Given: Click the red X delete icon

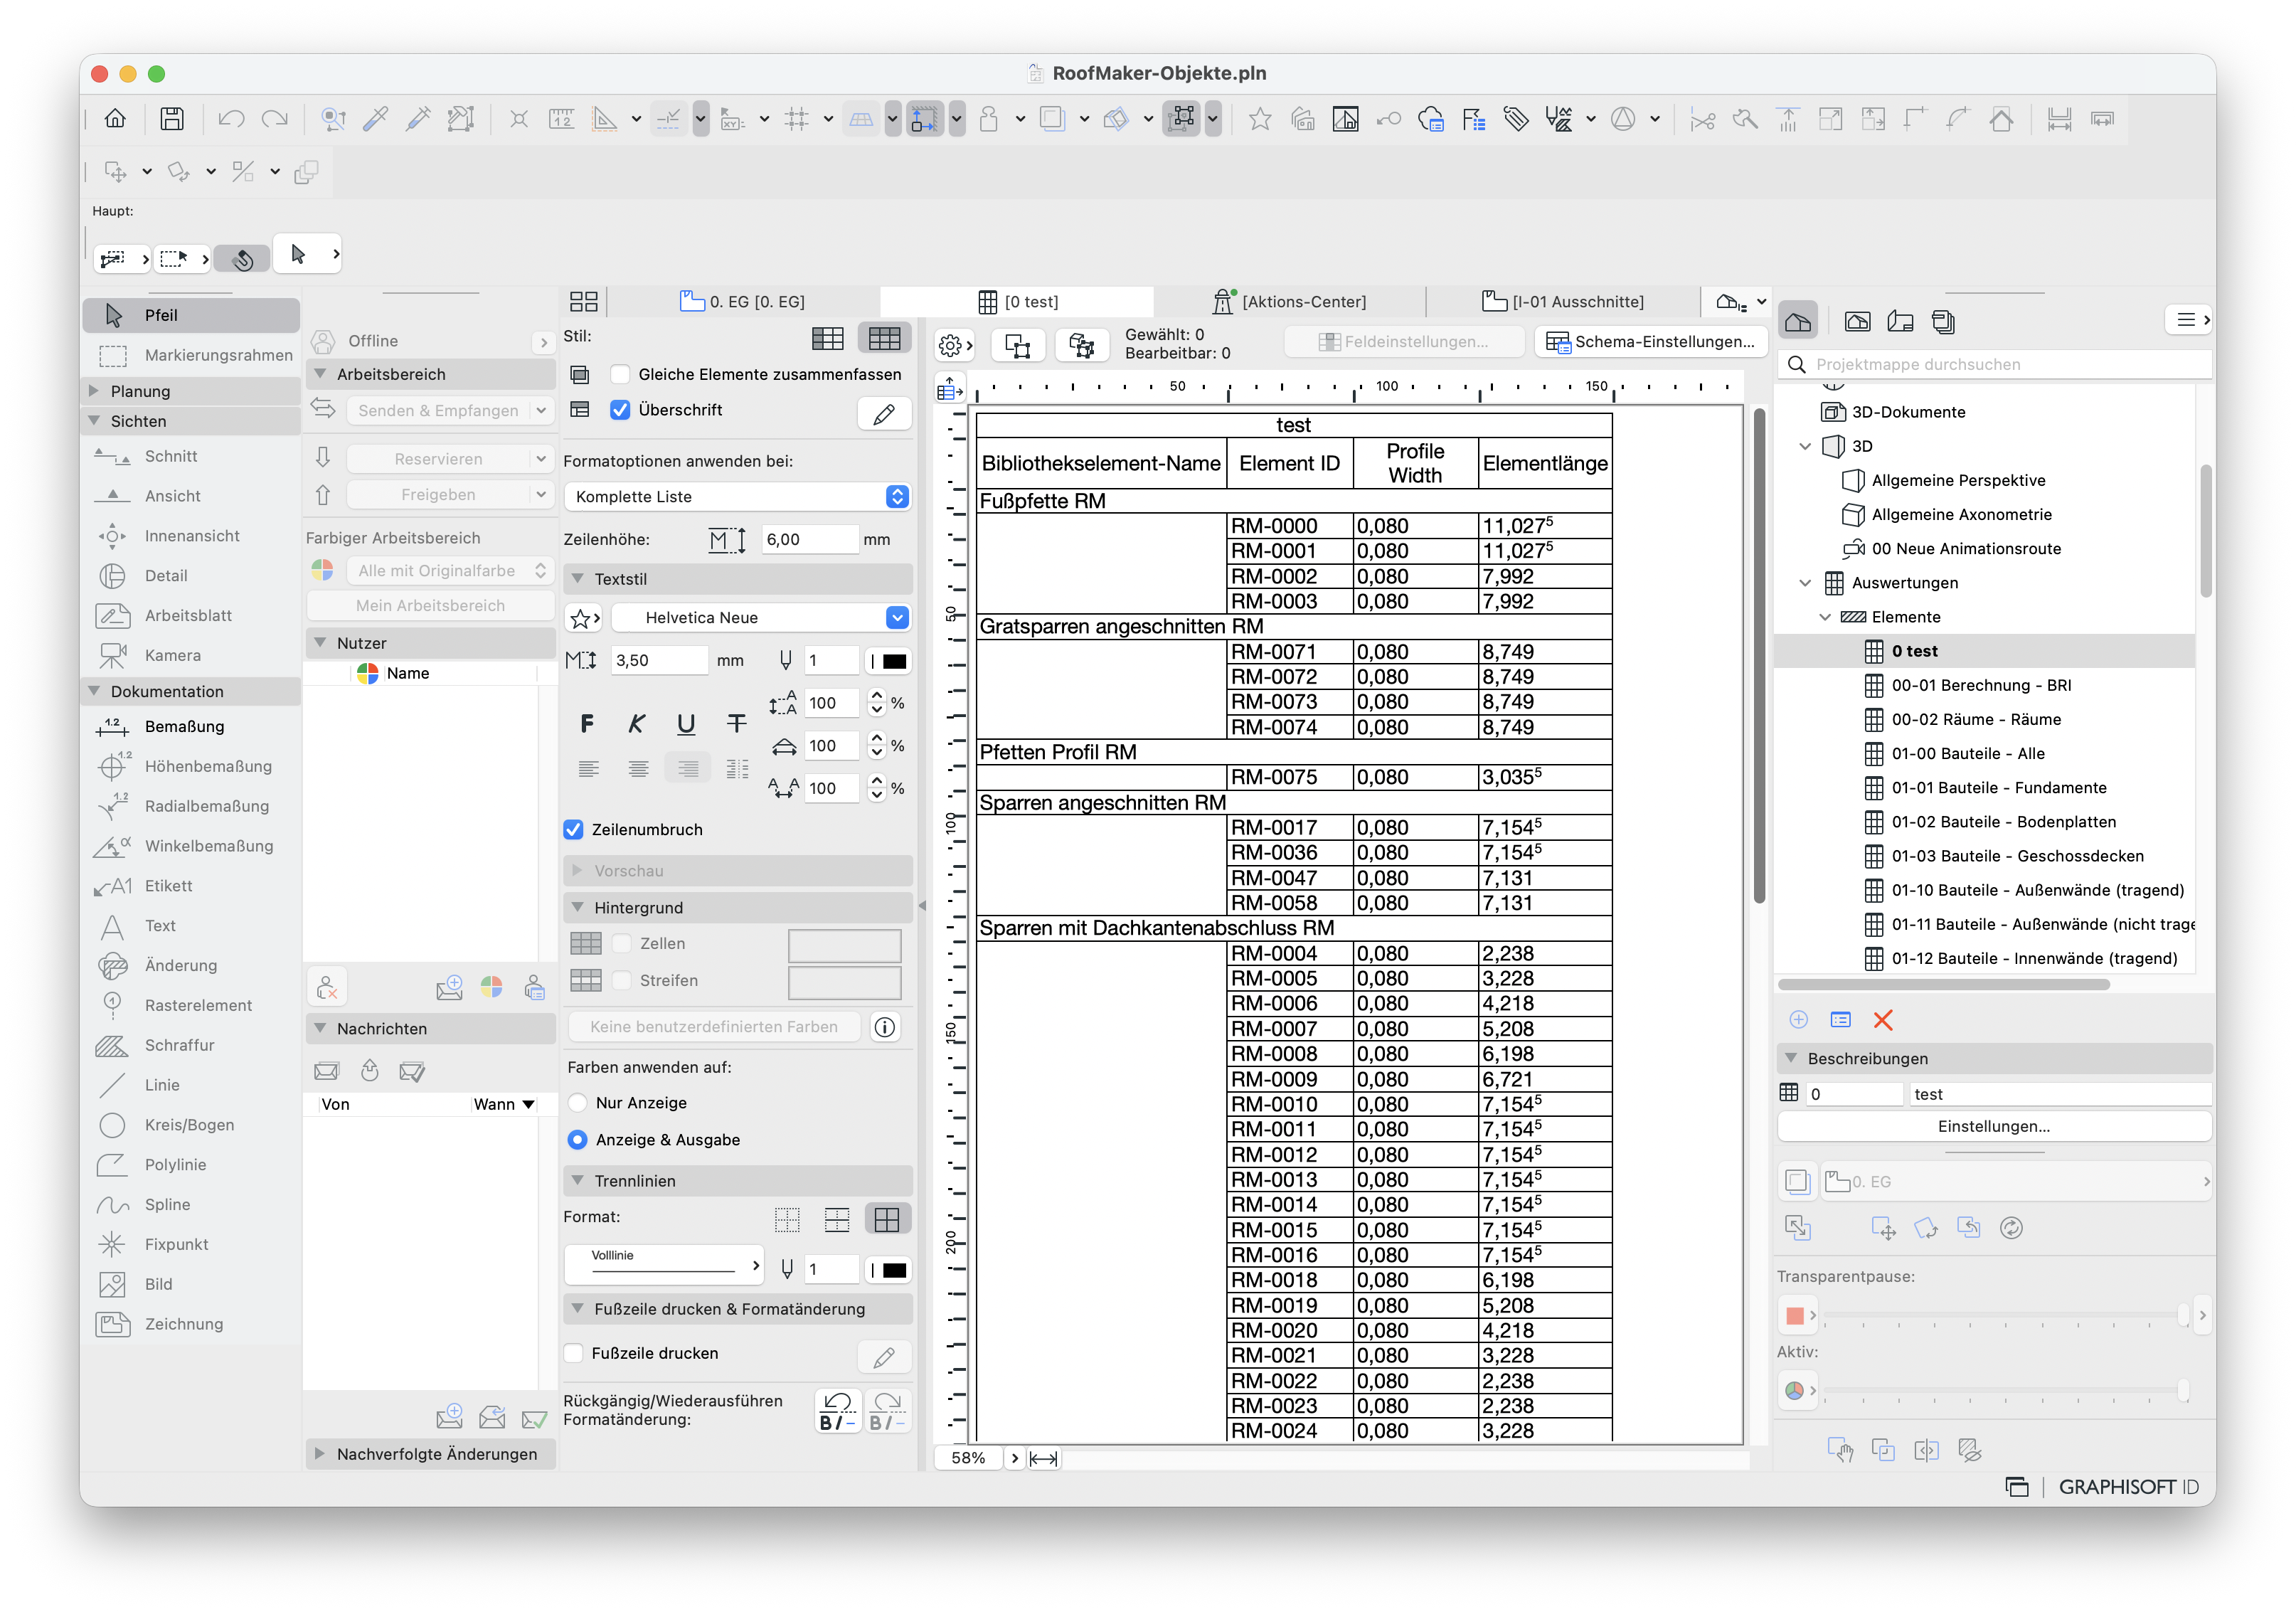Looking at the screenshot, I should click(1883, 1020).
